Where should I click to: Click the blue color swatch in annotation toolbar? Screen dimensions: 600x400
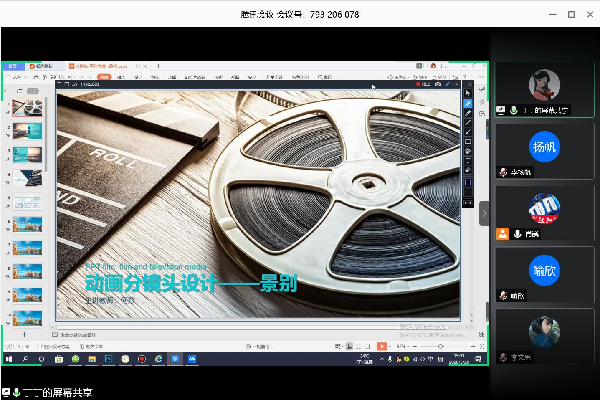click(x=468, y=183)
